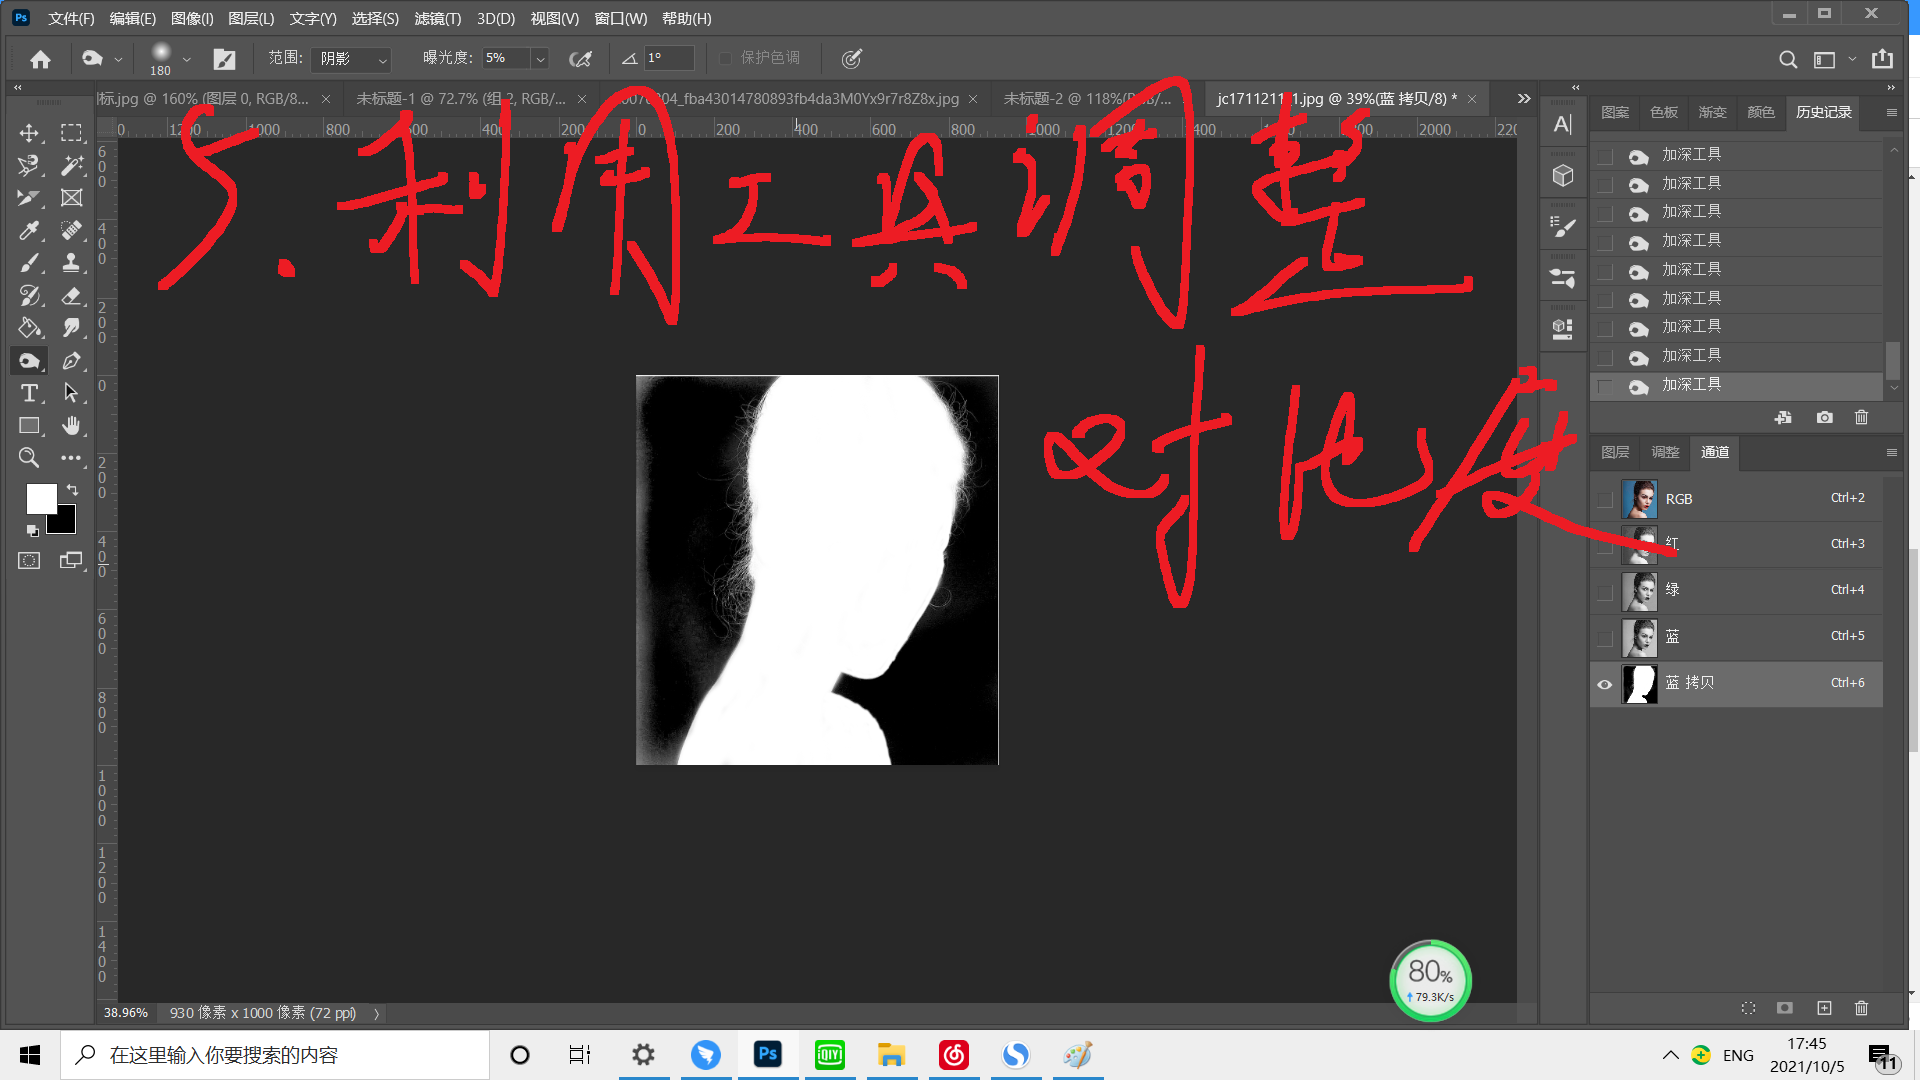Show visibility of the 蓝 channel

[x=1605, y=637]
